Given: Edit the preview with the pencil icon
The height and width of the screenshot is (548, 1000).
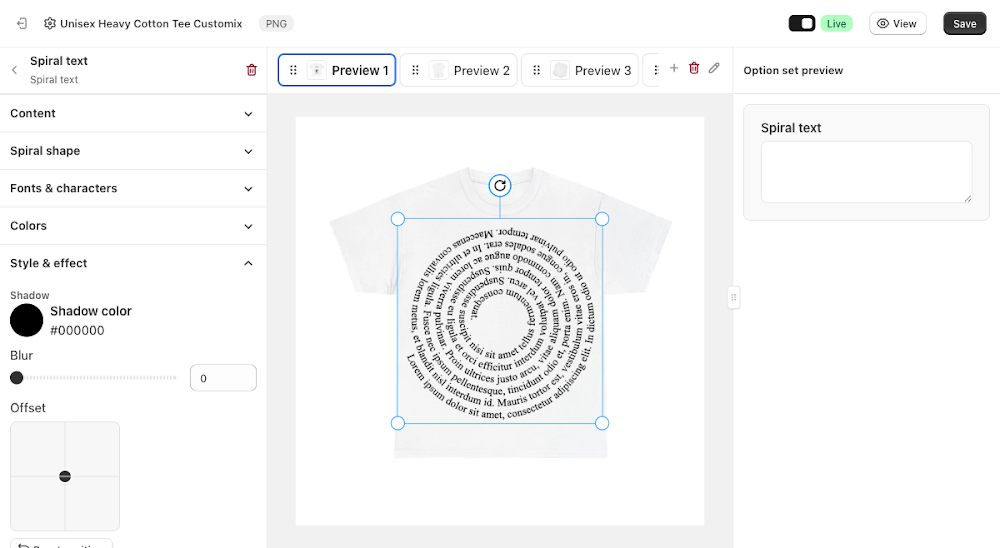Looking at the screenshot, I should [x=714, y=68].
